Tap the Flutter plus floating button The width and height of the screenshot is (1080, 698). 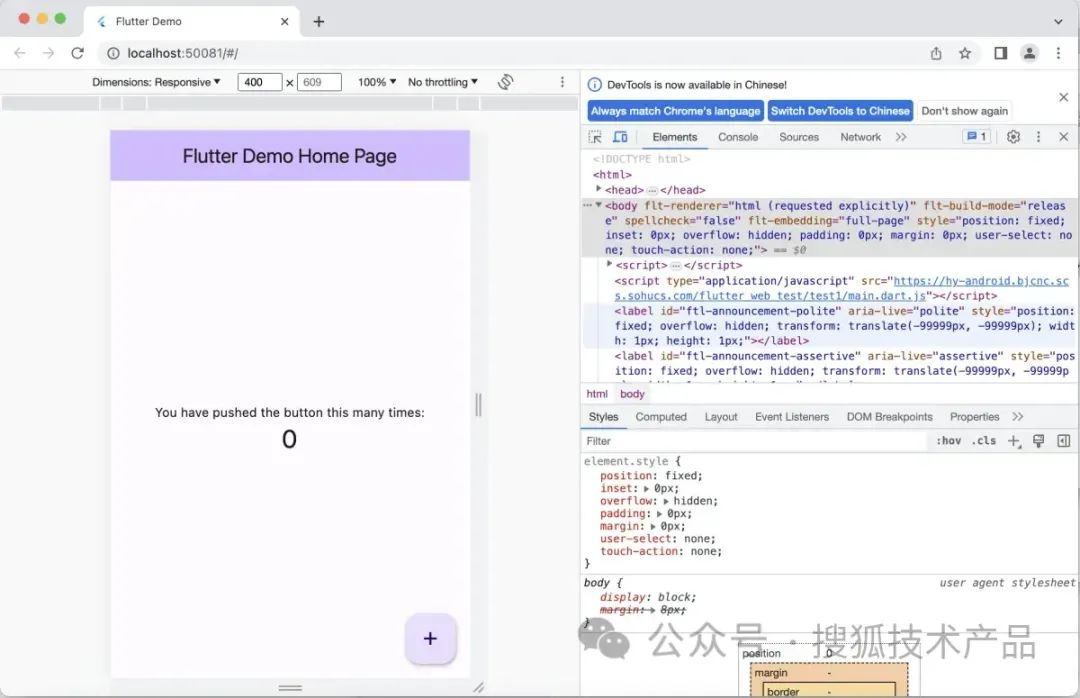point(430,639)
